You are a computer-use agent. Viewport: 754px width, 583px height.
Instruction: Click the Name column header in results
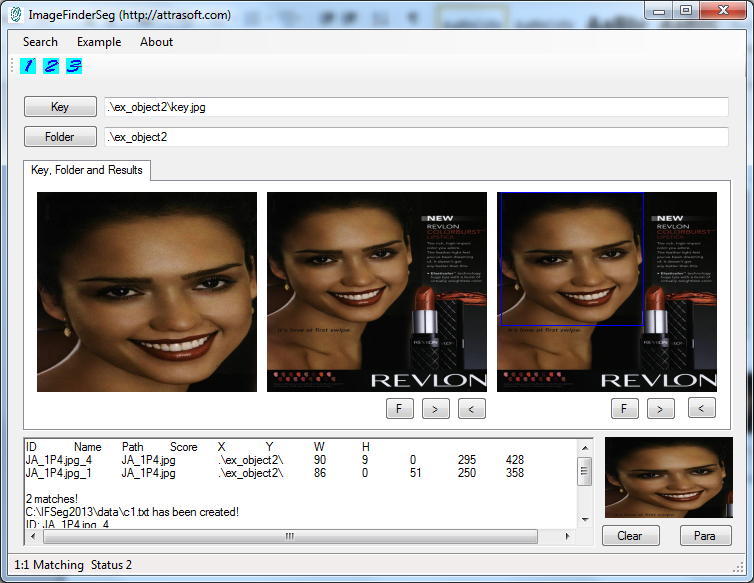coord(88,447)
